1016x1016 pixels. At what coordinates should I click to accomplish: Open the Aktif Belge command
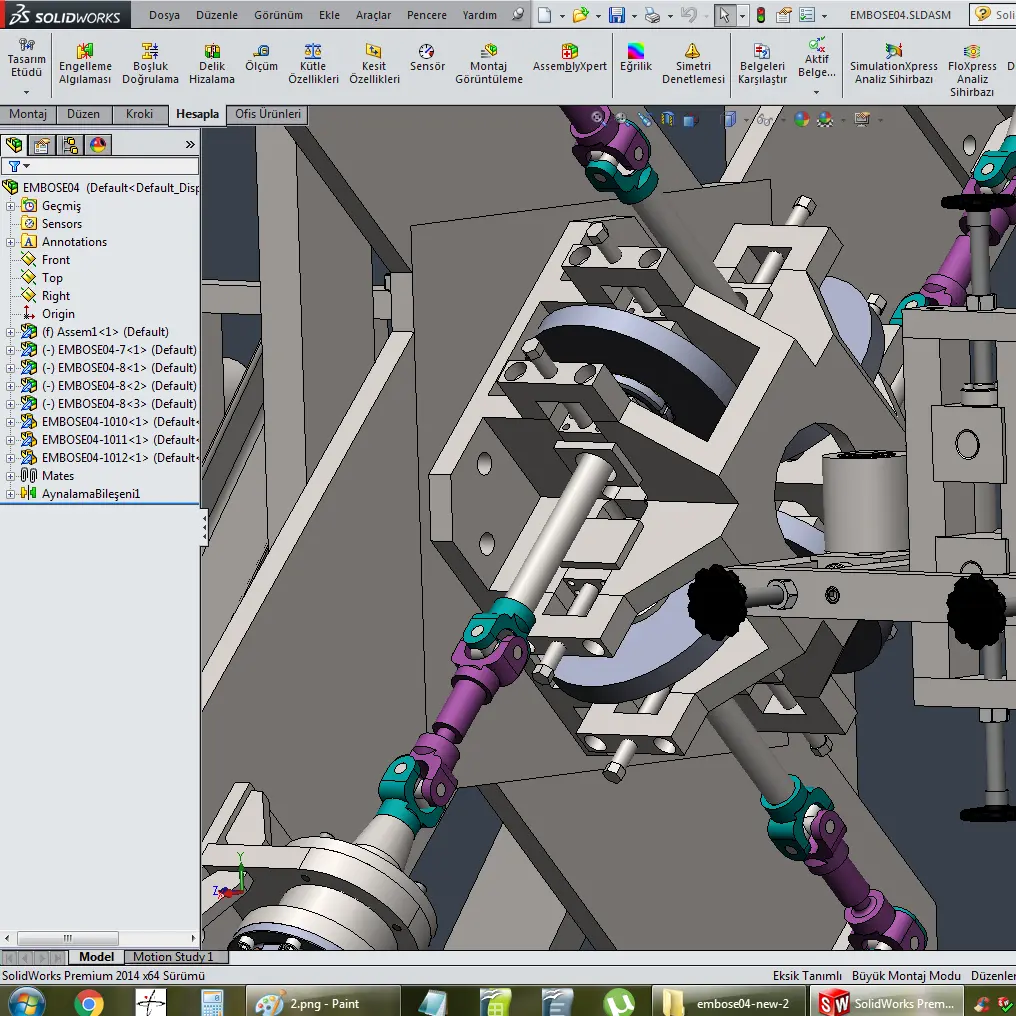(816, 65)
